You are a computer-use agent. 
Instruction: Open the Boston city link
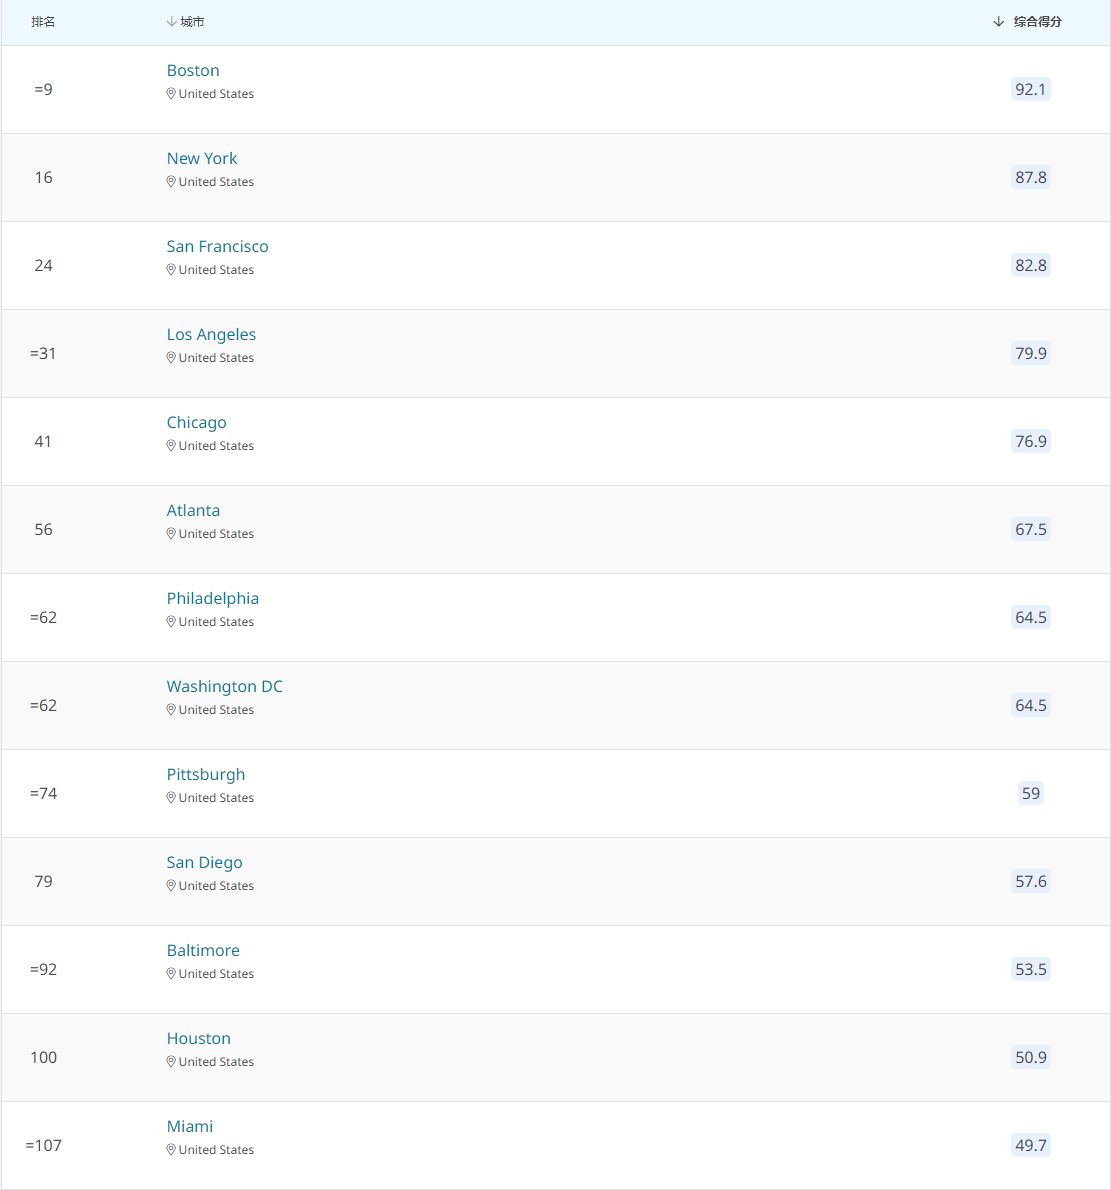(x=193, y=71)
